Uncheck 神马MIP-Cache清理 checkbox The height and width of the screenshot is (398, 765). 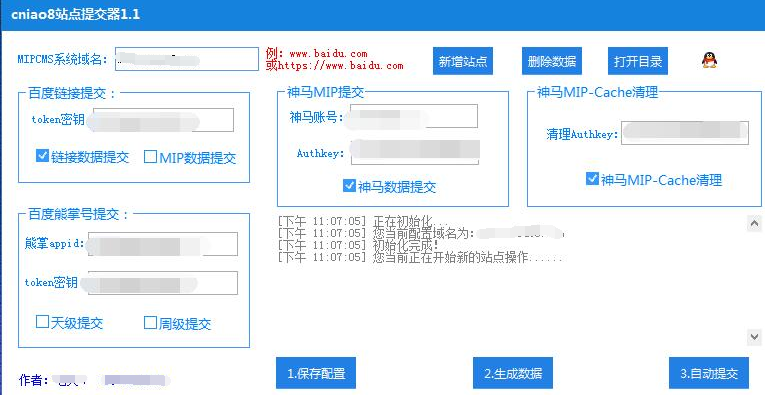click(x=592, y=179)
